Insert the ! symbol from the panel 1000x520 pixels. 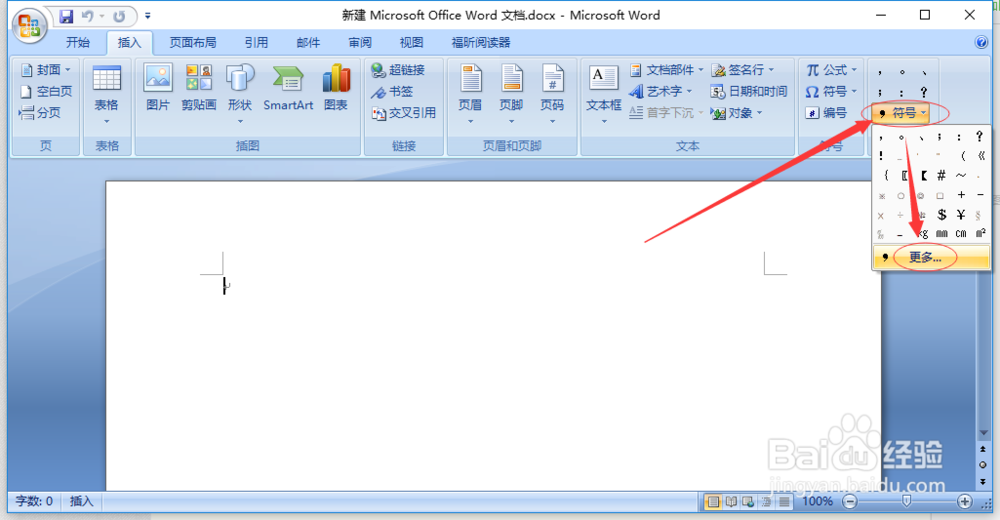[x=881, y=156]
